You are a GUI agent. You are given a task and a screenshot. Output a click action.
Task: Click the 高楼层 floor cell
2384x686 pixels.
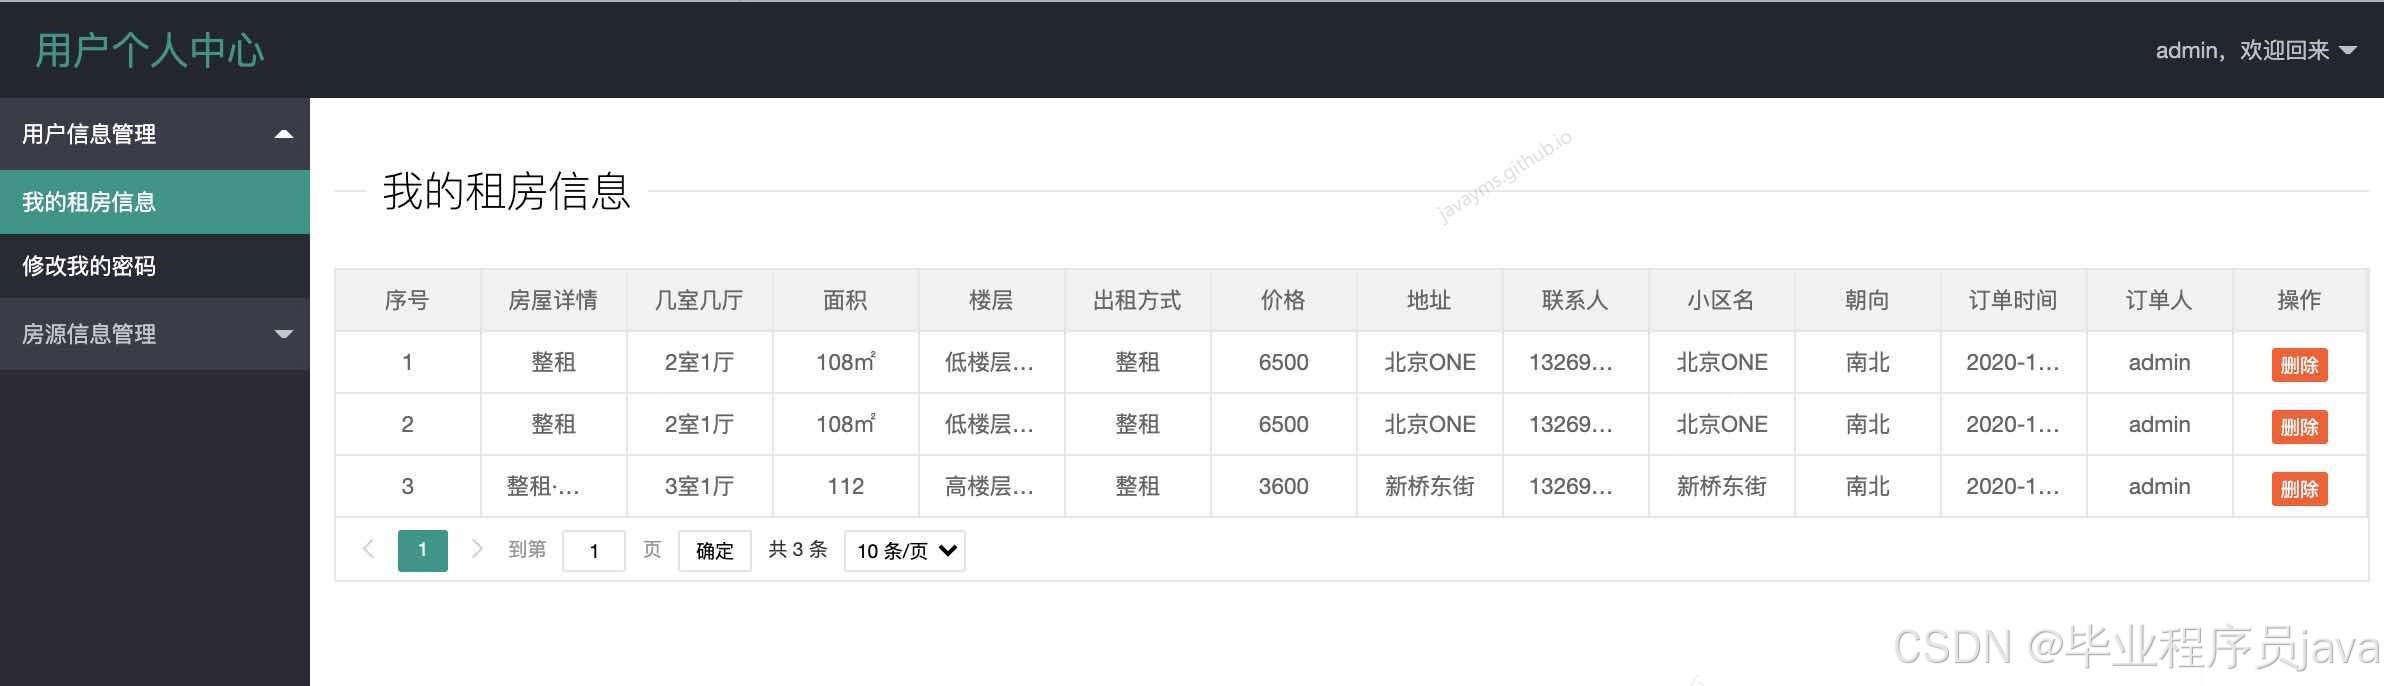[991, 486]
